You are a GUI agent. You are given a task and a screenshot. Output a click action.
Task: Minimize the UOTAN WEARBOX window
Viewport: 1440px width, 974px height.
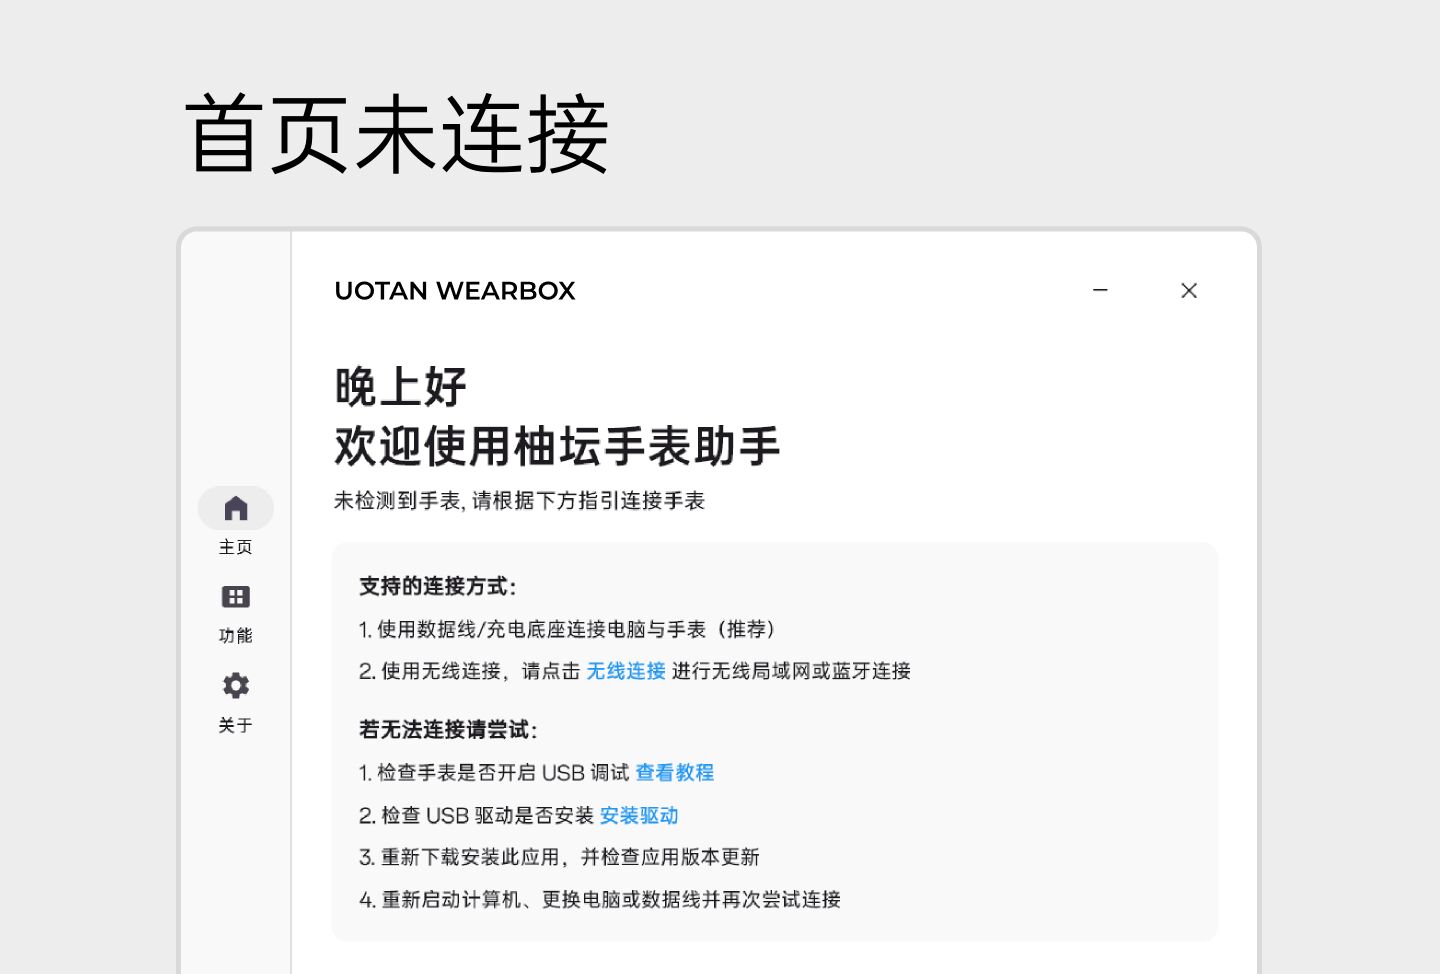click(1100, 290)
